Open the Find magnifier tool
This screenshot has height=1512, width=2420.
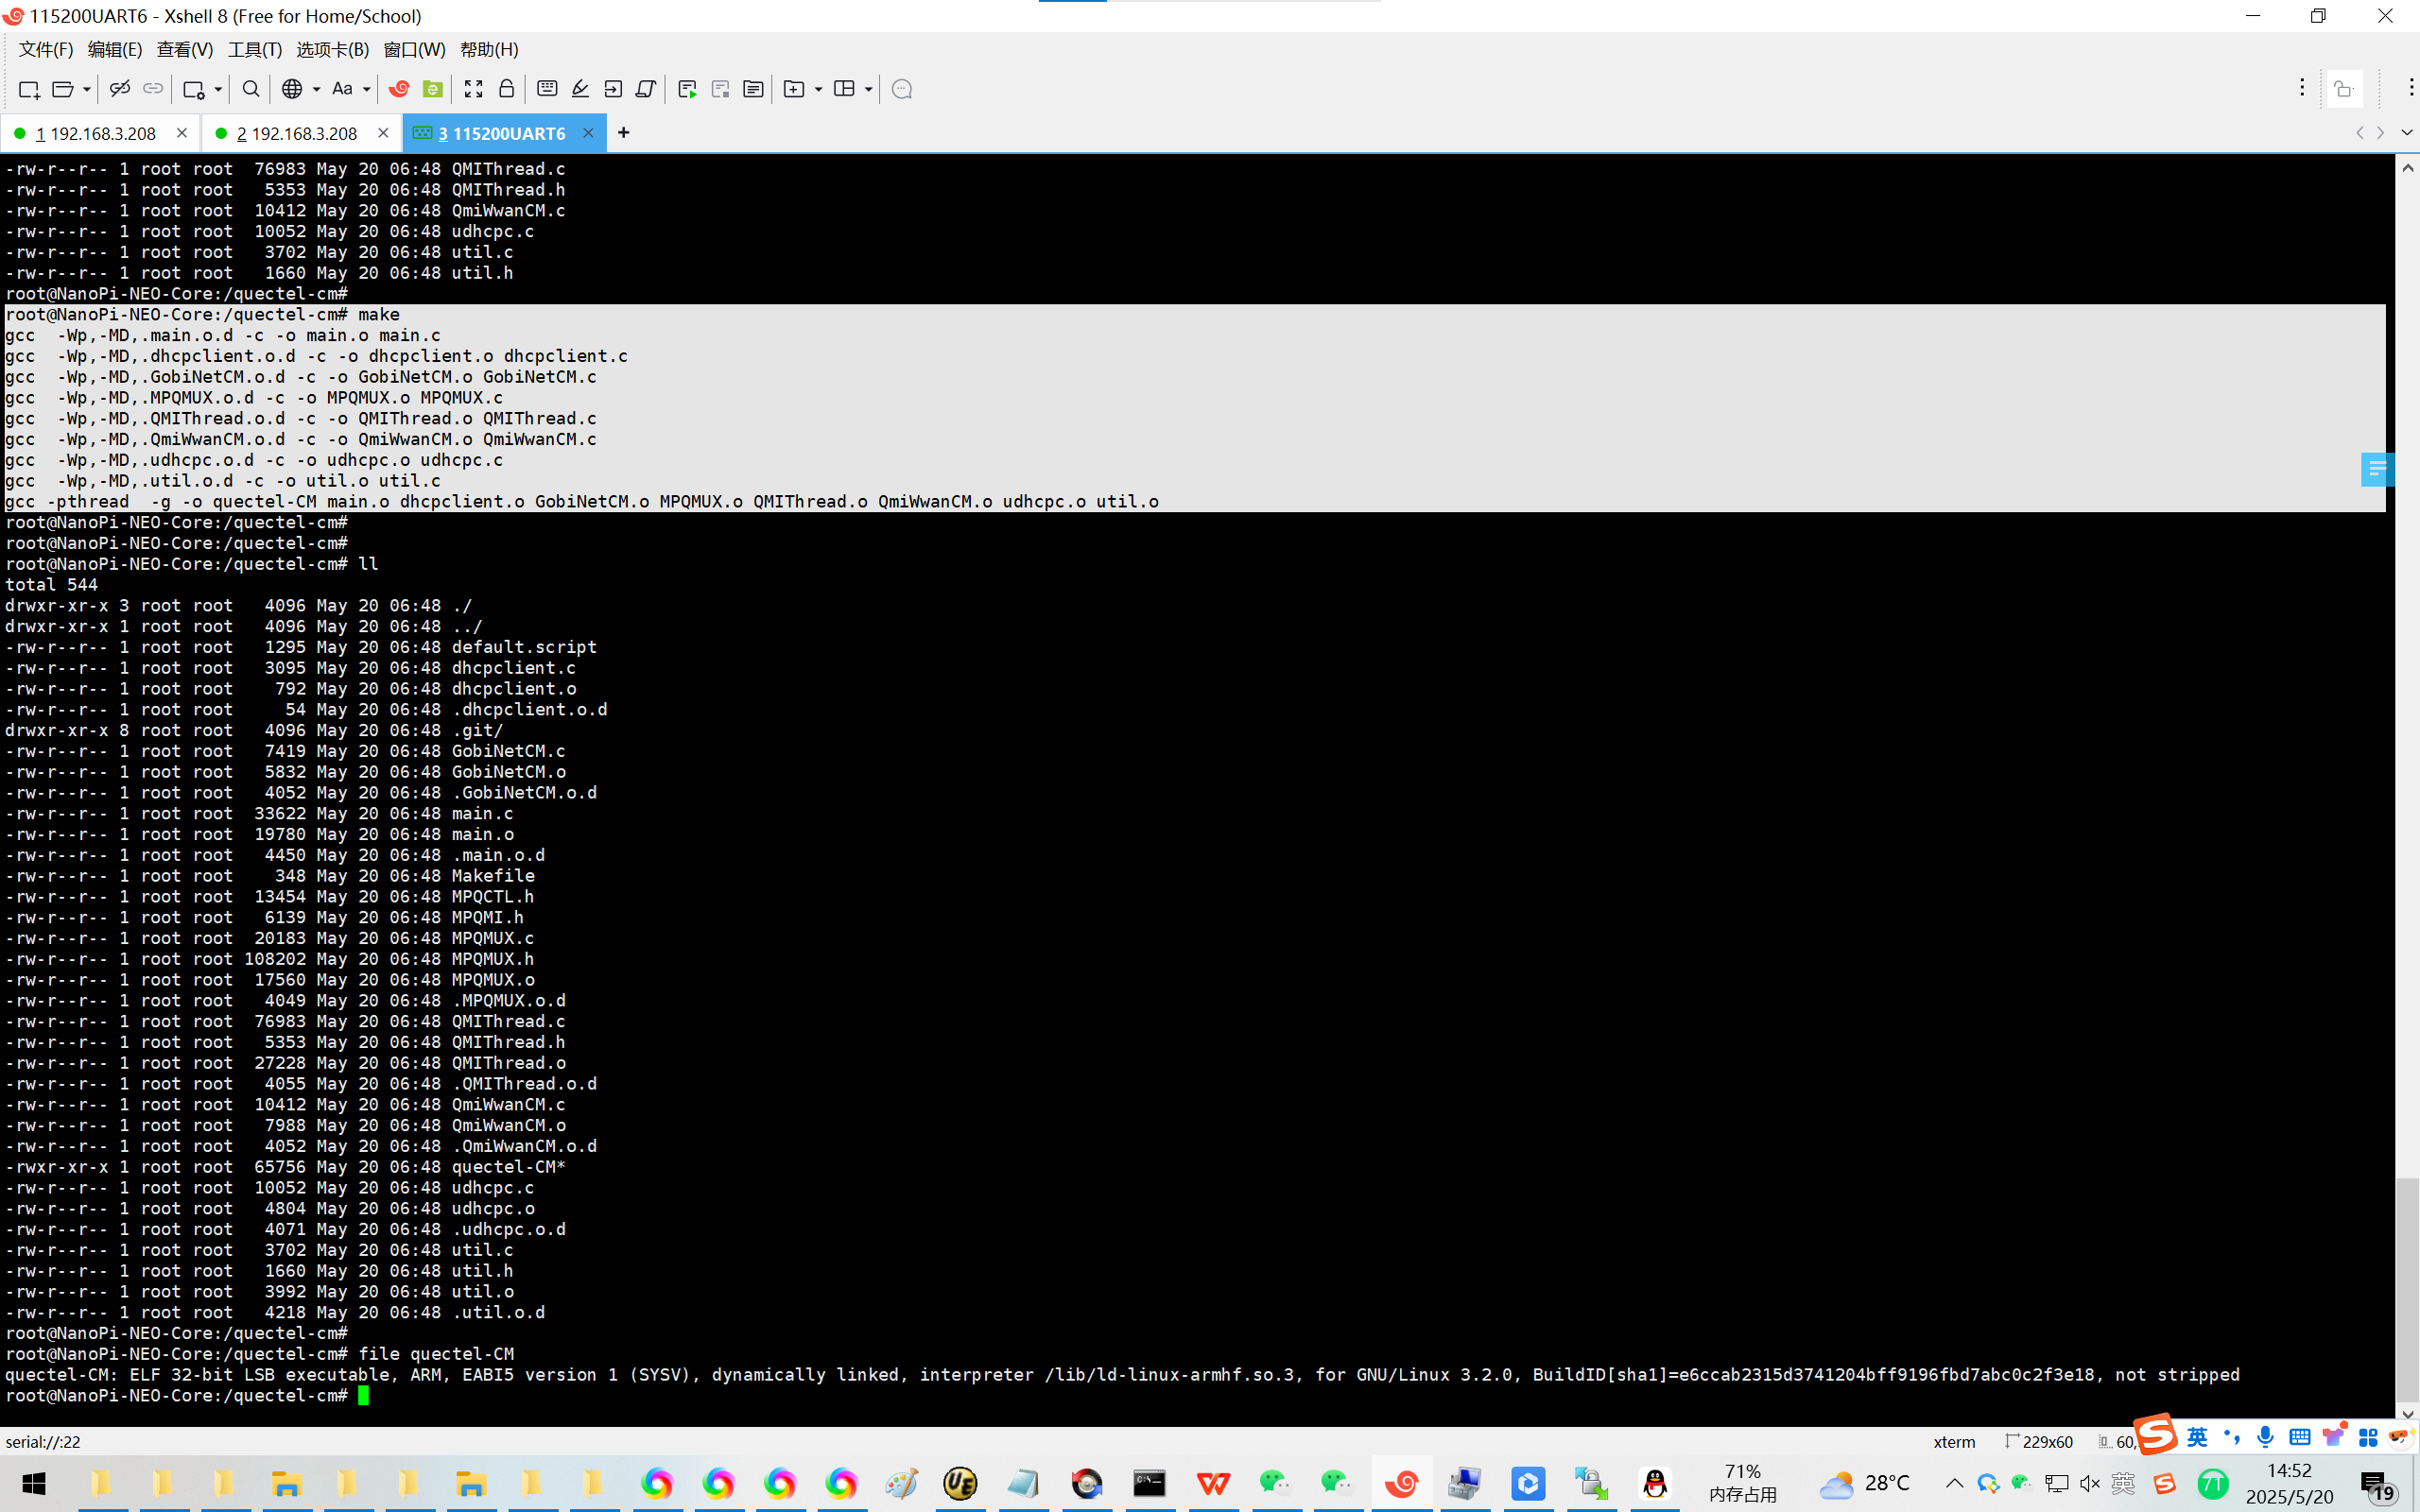click(x=251, y=89)
